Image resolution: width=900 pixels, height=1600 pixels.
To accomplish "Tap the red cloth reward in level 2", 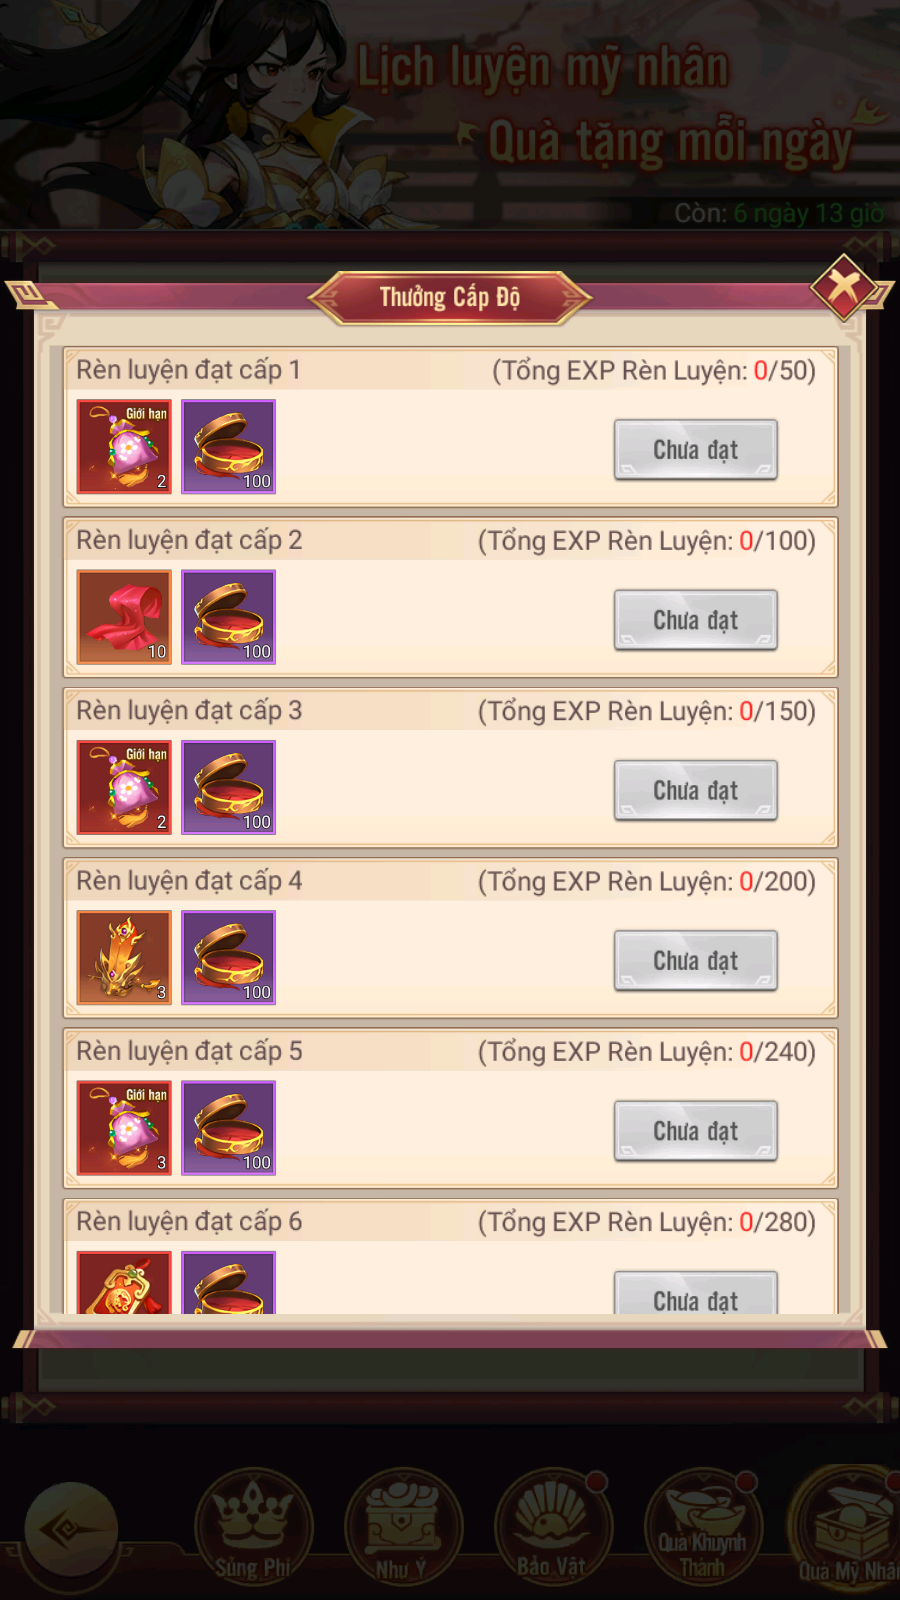I will coord(125,617).
